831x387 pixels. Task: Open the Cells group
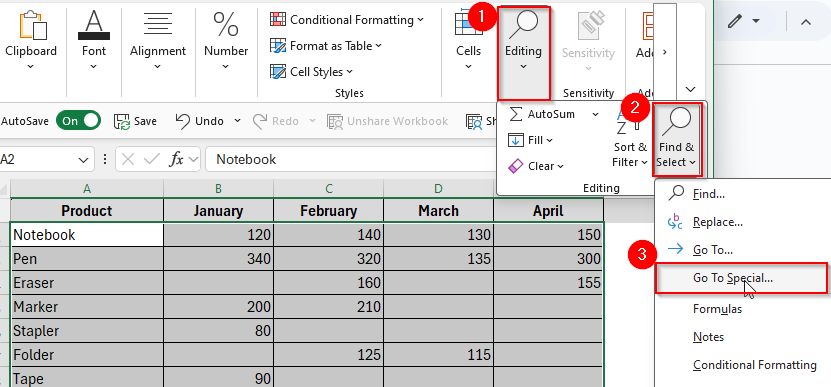pyautogui.click(x=468, y=41)
